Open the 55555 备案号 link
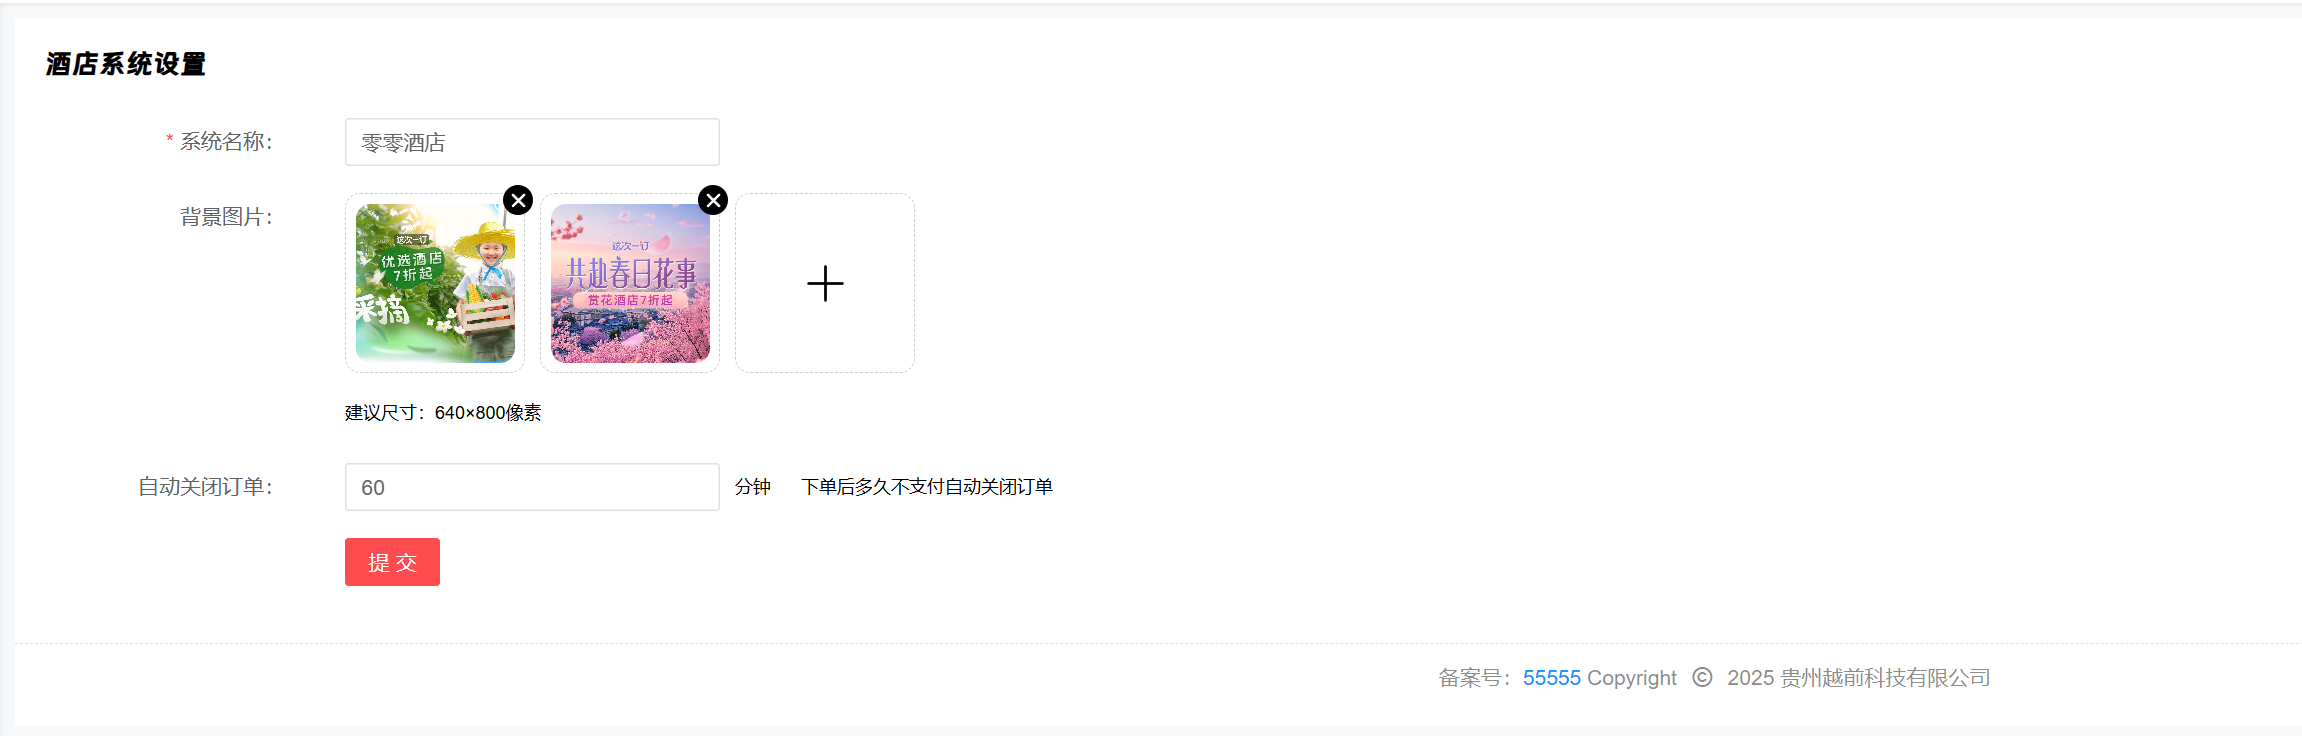This screenshot has width=2302, height=736. (x=1552, y=678)
